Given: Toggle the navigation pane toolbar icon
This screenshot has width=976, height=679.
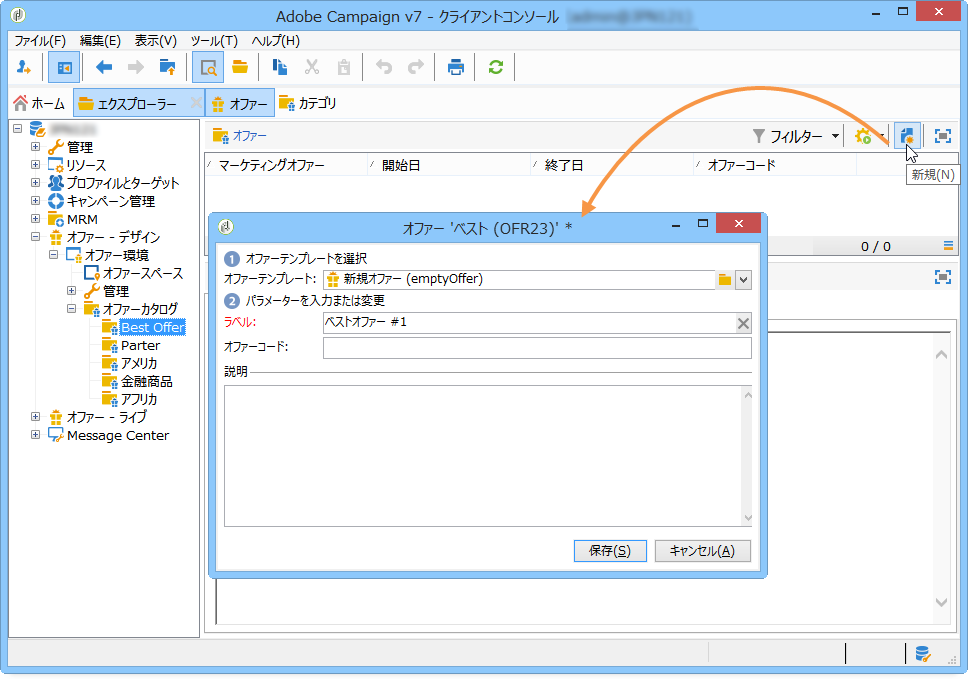Looking at the screenshot, I should [x=64, y=67].
